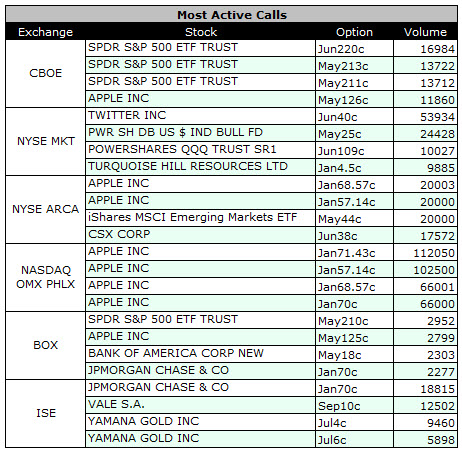This screenshot has width=462, height=452.
Task: Click the Volume column header
Action: tap(425, 32)
